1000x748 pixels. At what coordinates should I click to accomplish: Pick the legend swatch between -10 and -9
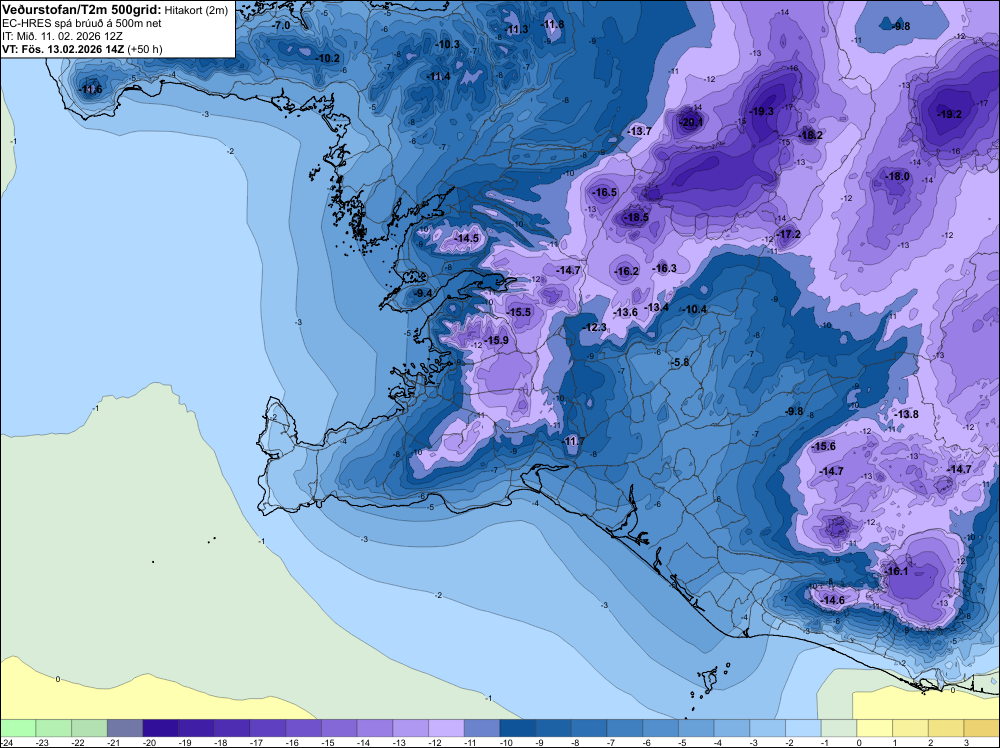coord(518,728)
